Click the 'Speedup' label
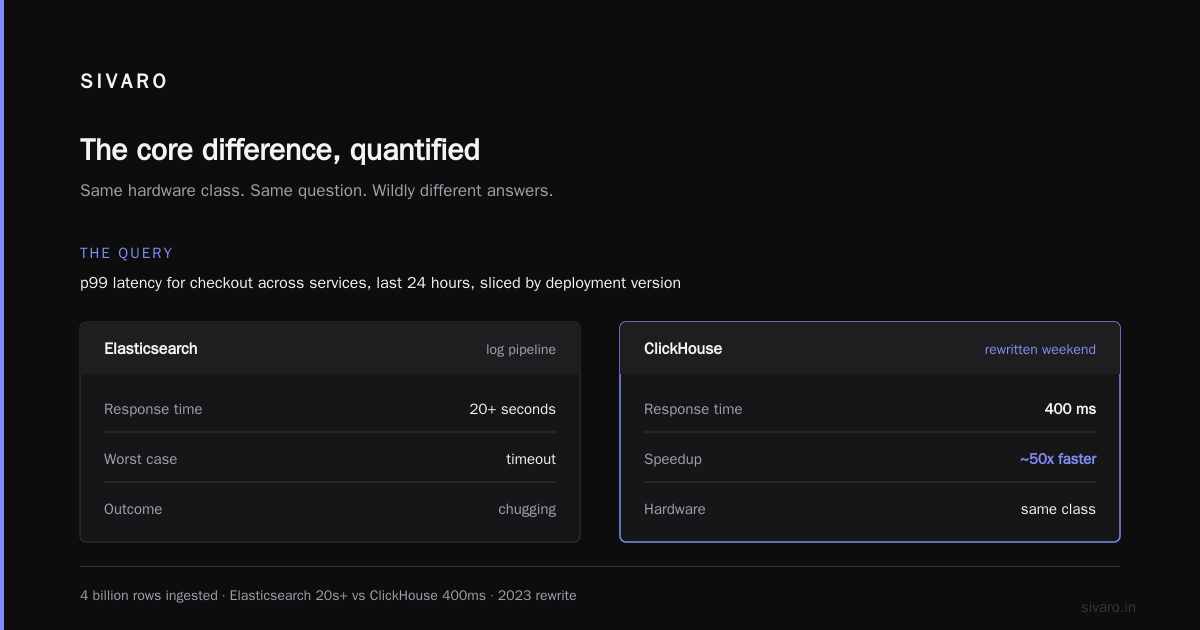This screenshot has width=1200, height=630. click(673, 459)
